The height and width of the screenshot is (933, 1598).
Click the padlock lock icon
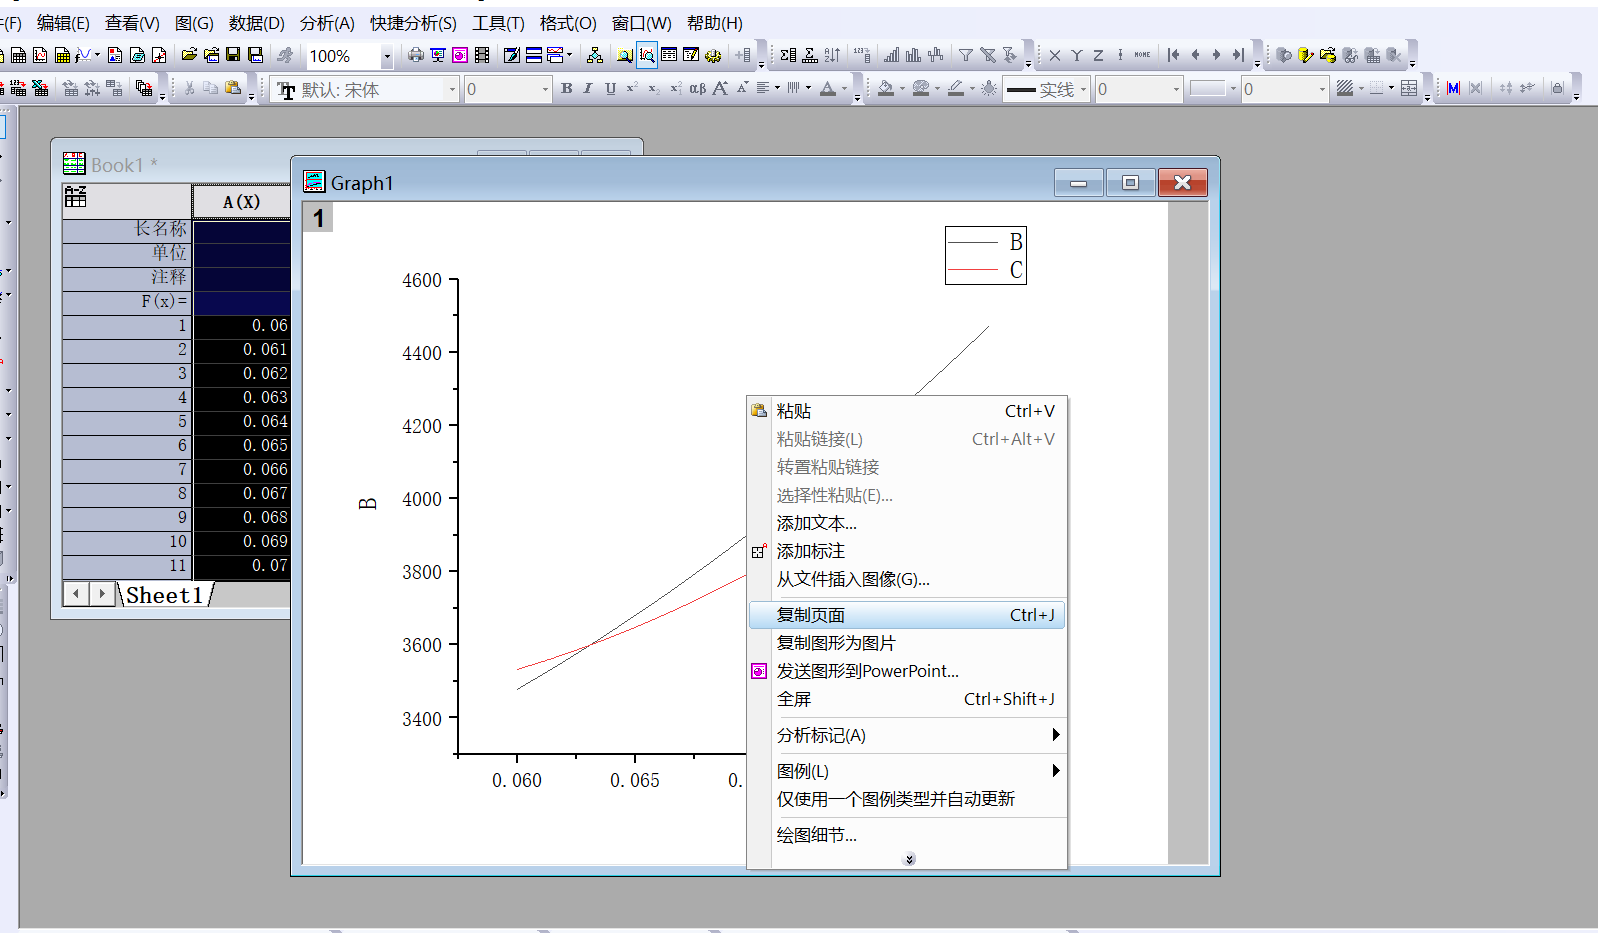(x=1558, y=88)
